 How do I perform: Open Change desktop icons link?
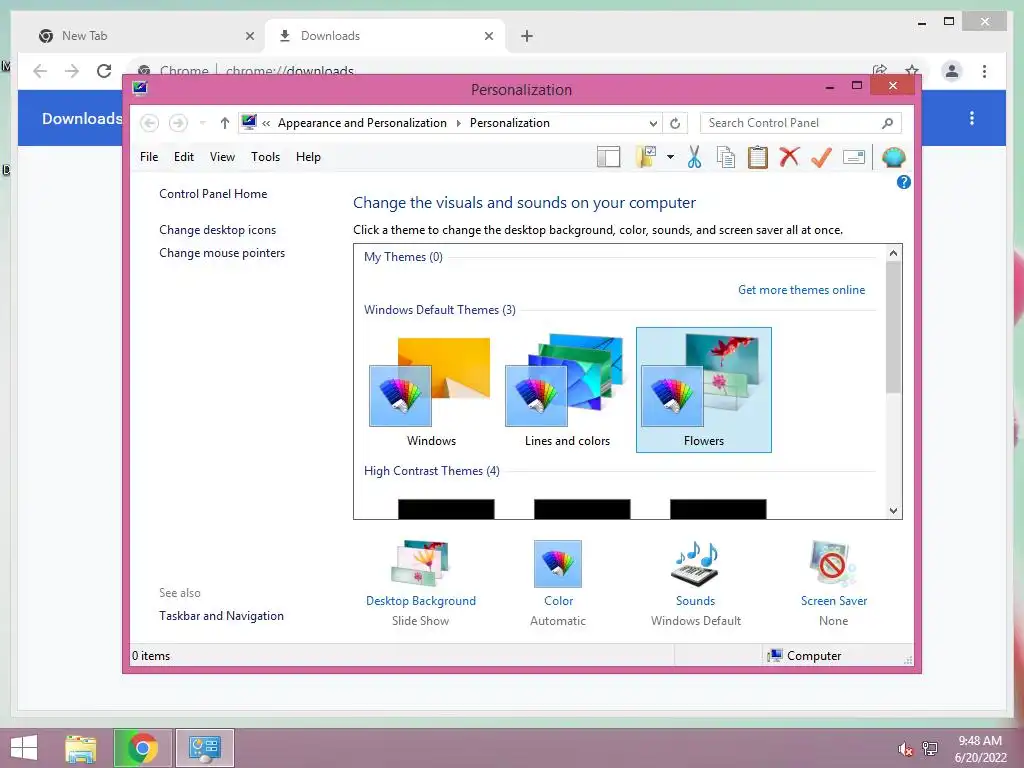click(217, 230)
